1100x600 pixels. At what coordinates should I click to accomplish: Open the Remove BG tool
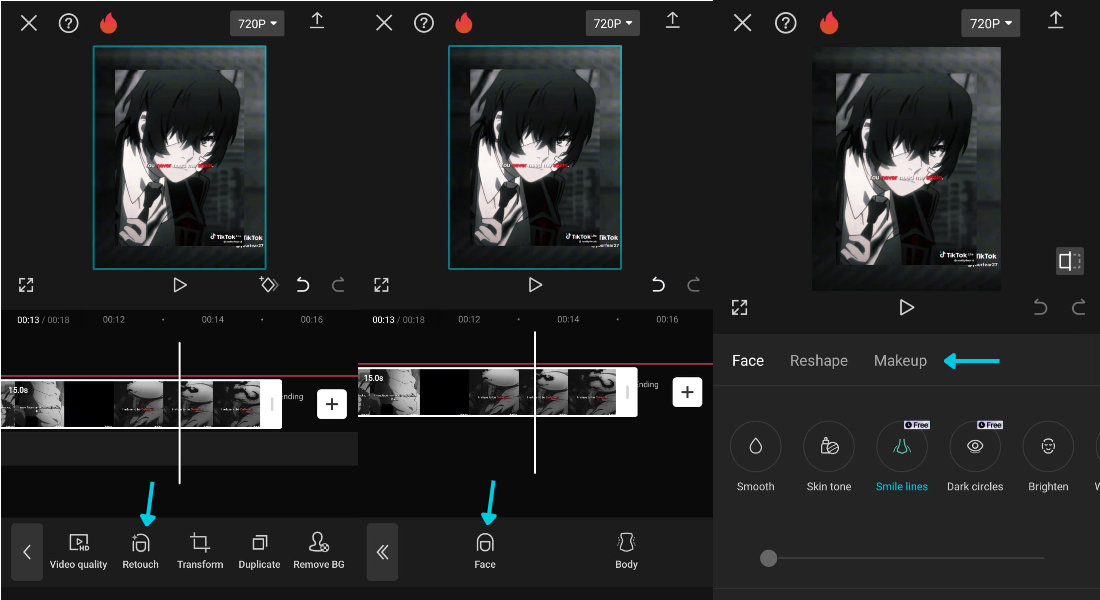[318, 552]
